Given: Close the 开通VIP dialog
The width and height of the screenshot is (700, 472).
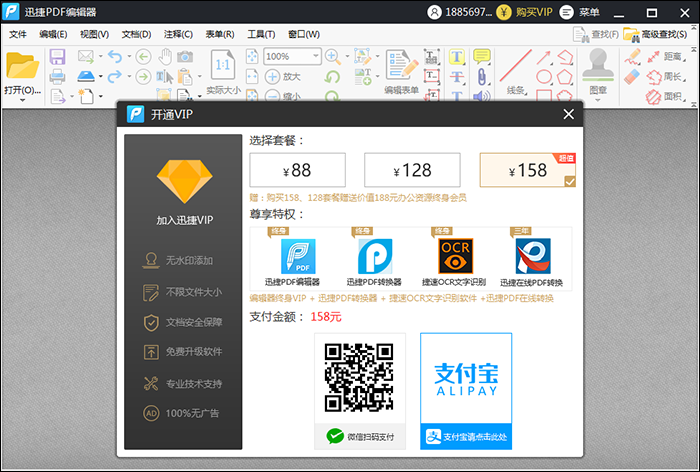Looking at the screenshot, I should 568,114.
